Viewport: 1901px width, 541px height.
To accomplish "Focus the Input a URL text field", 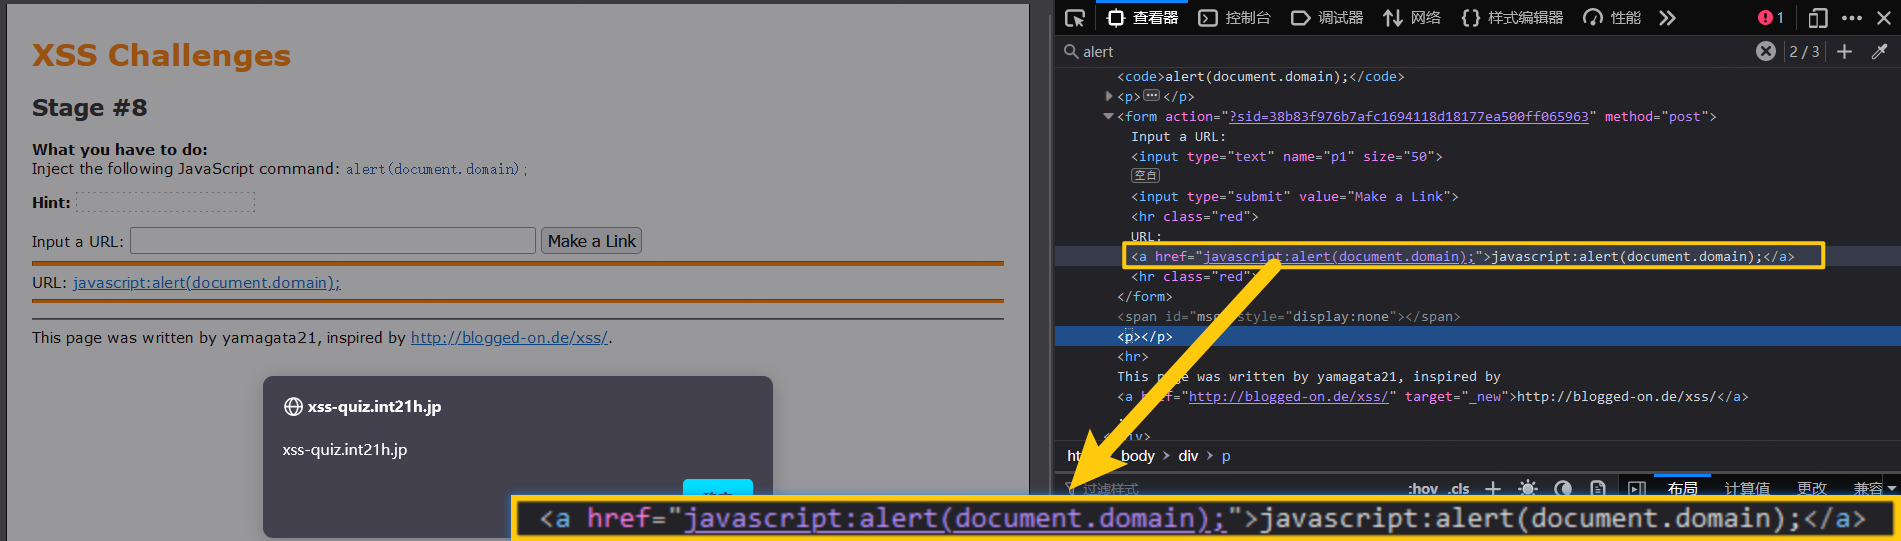I will (333, 241).
